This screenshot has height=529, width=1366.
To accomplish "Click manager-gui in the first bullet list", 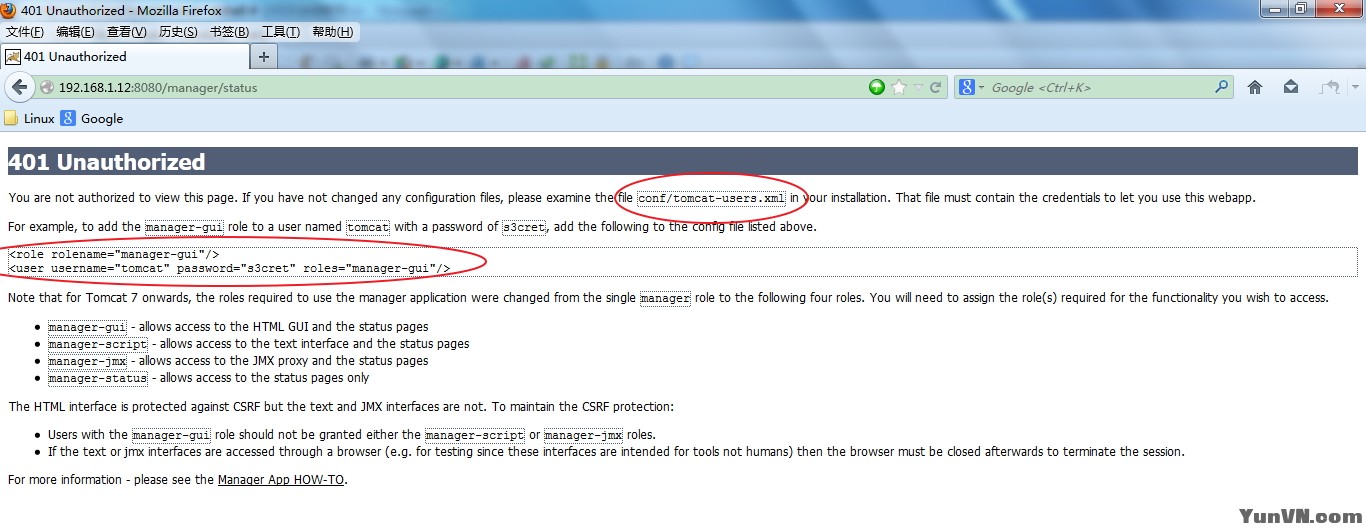I will click(87, 327).
